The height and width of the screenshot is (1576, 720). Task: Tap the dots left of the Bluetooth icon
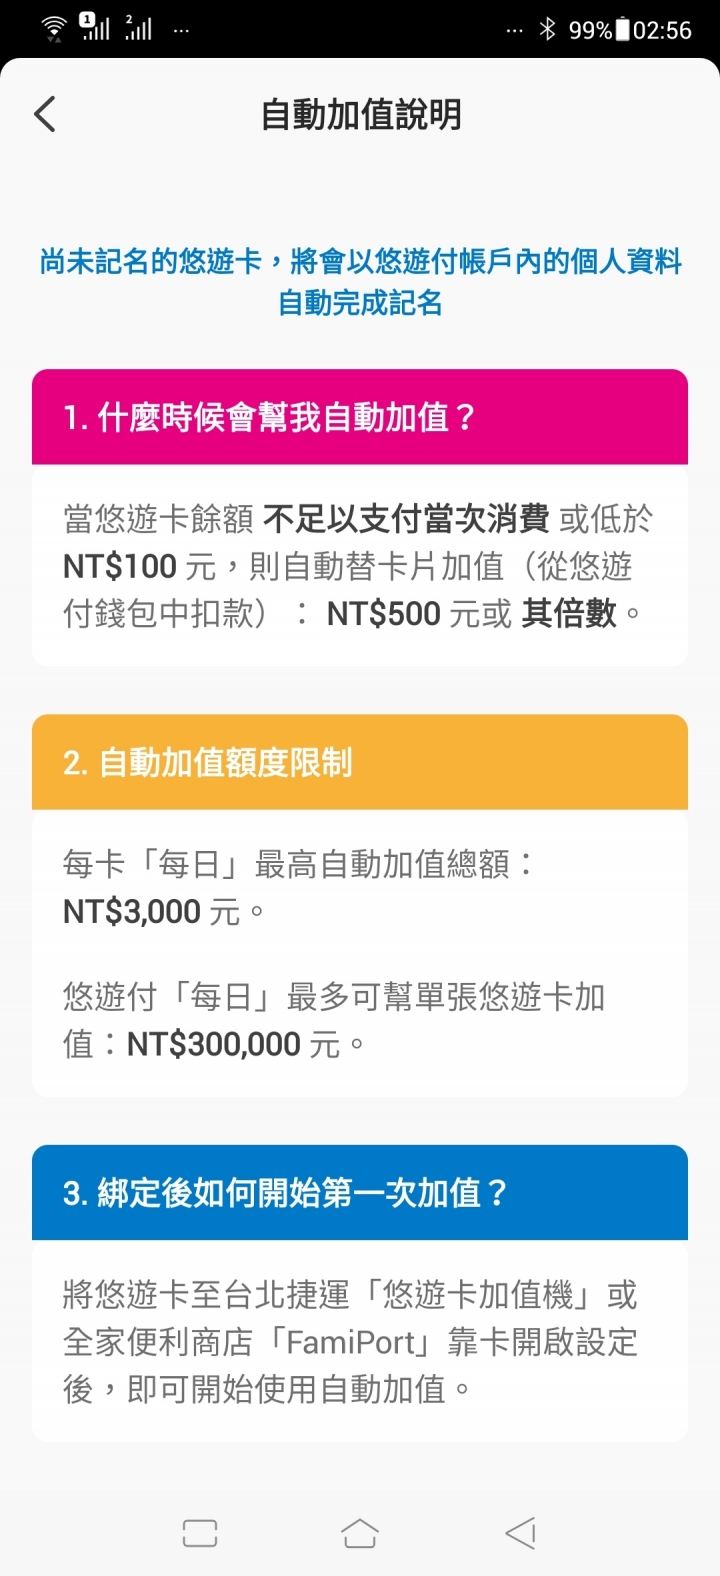[514, 30]
